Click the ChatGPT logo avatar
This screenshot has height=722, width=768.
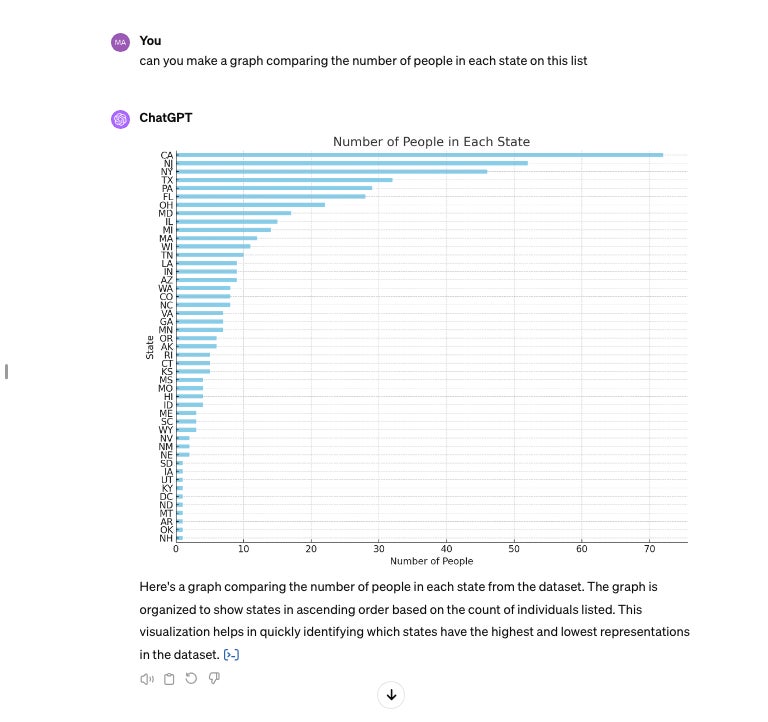(x=120, y=118)
